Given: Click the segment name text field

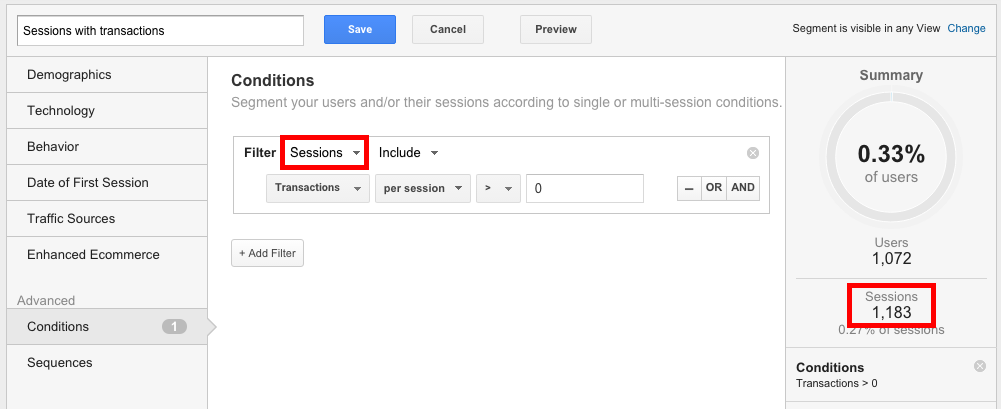Looking at the screenshot, I should point(160,30).
